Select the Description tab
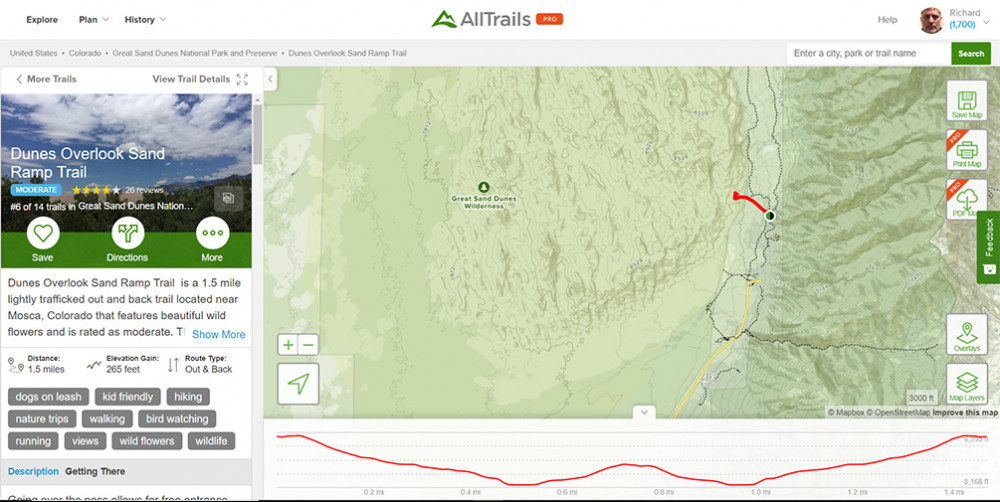The image size is (1000, 502). coord(33,471)
